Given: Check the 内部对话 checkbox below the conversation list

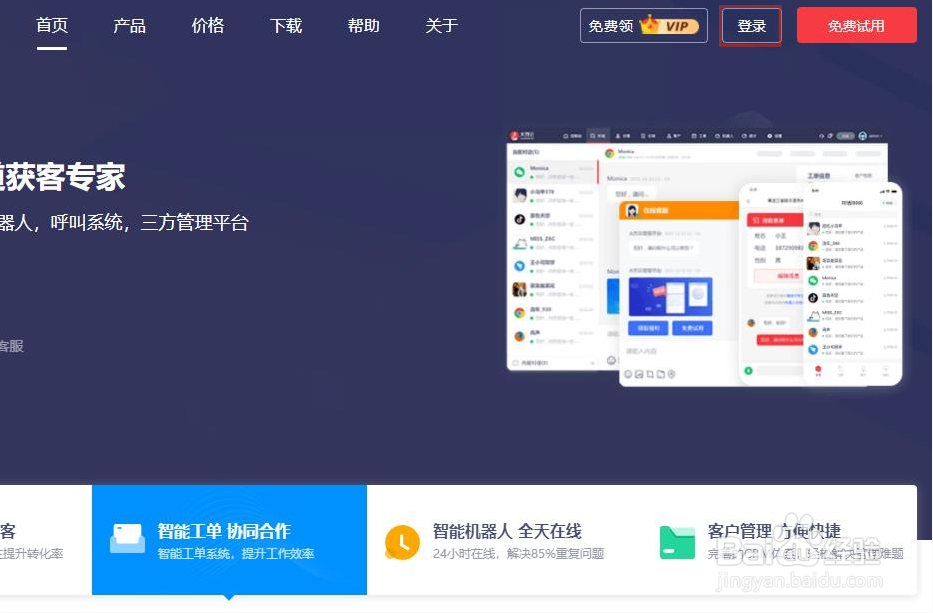Looking at the screenshot, I should [514, 361].
